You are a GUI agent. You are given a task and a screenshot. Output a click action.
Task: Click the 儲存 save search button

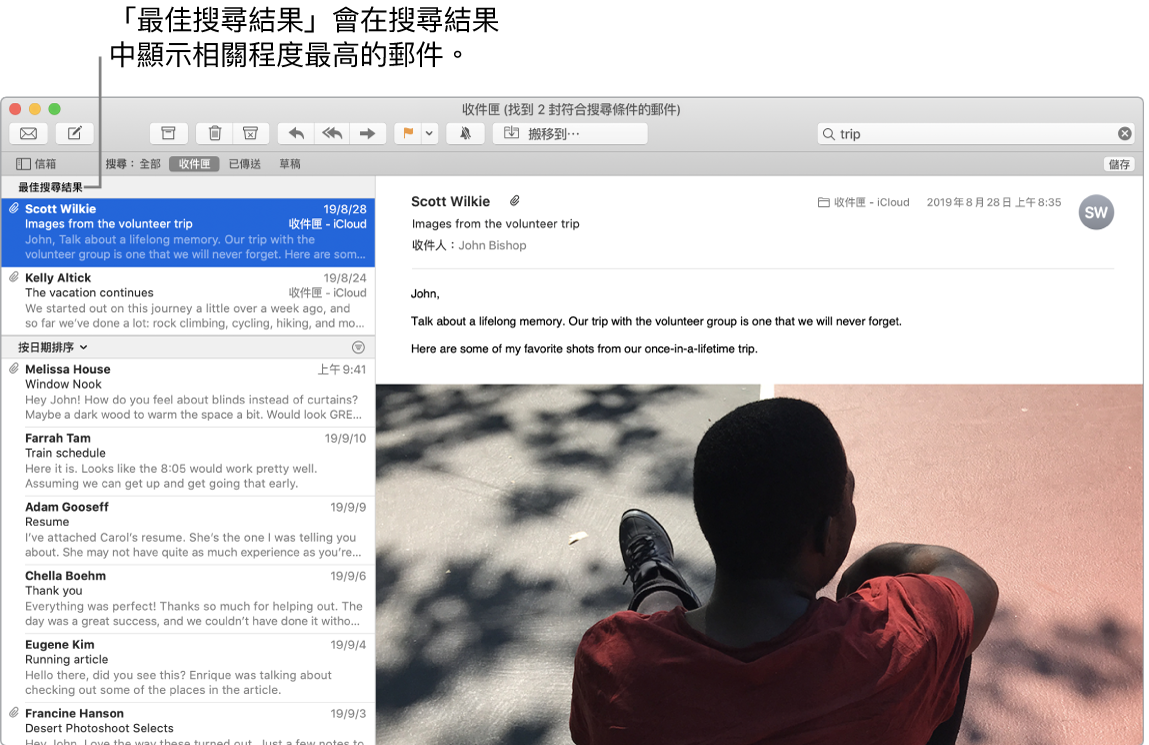click(1119, 163)
